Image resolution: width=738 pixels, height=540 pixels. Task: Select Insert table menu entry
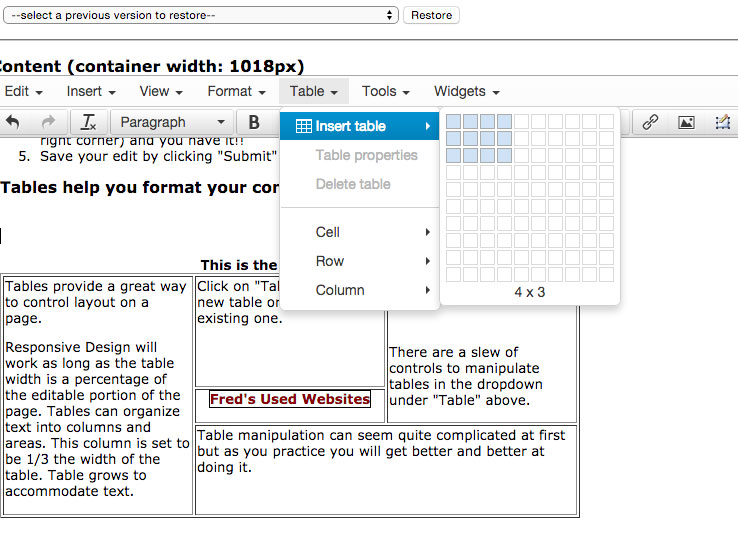click(360, 126)
